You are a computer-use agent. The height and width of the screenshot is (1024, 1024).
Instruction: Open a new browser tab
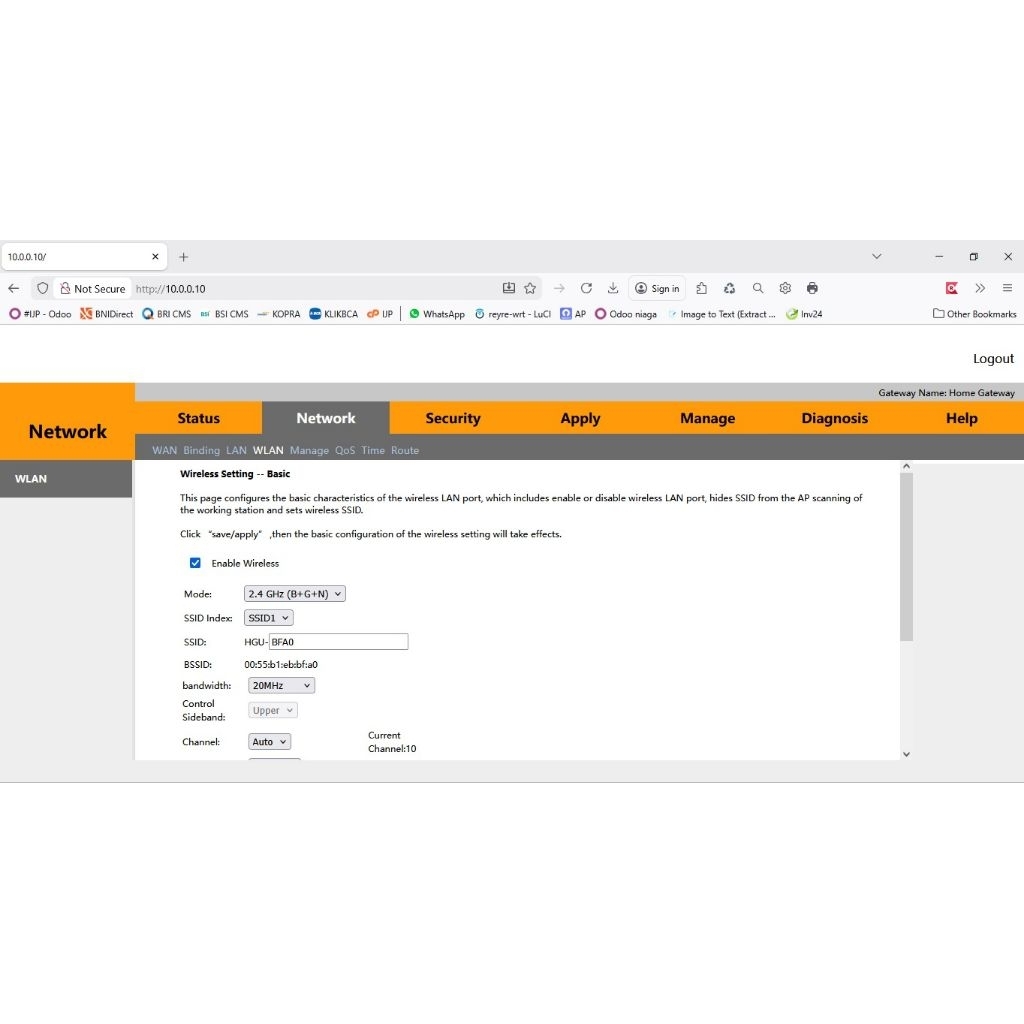[x=183, y=257]
